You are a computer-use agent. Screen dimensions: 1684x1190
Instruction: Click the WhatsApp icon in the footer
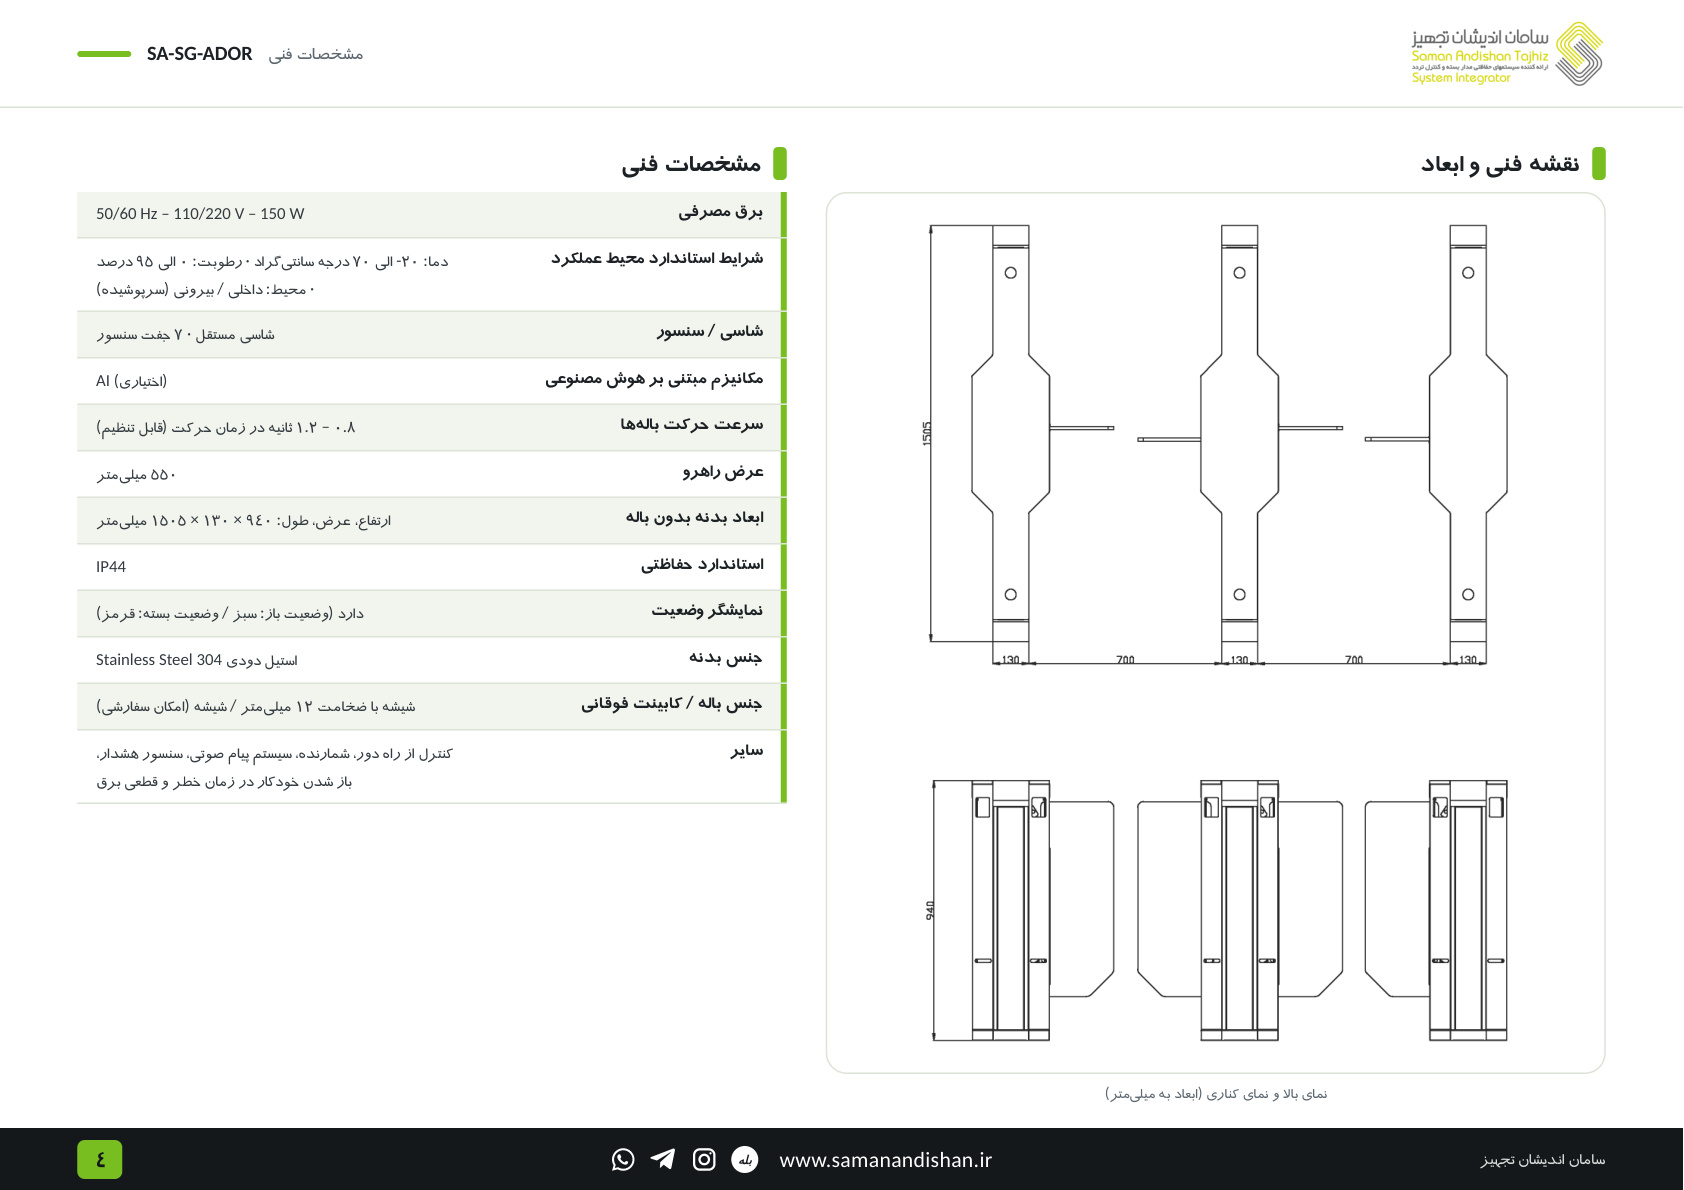click(623, 1159)
